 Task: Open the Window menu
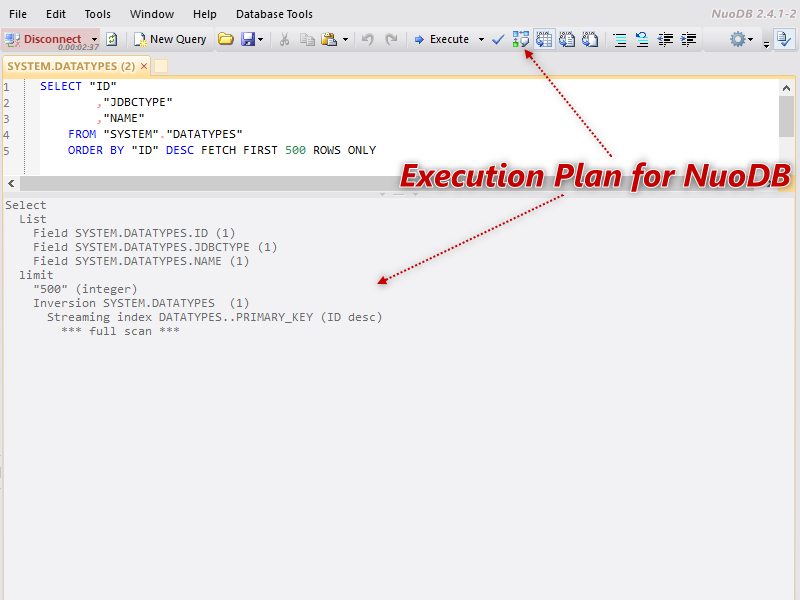[x=152, y=14]
